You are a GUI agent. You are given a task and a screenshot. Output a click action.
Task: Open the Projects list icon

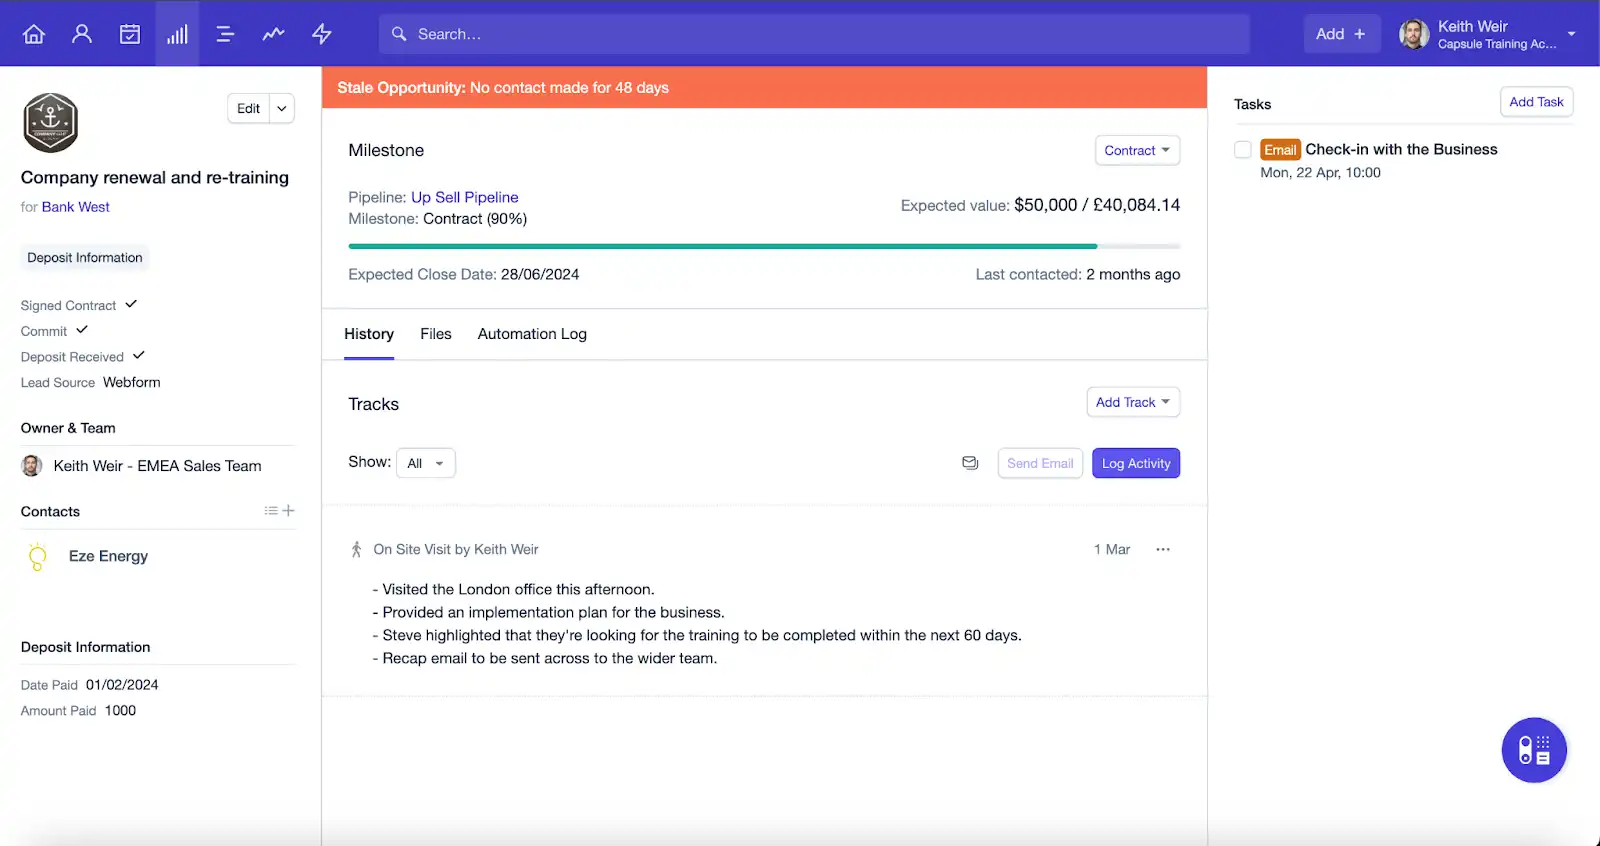(225, 34)
